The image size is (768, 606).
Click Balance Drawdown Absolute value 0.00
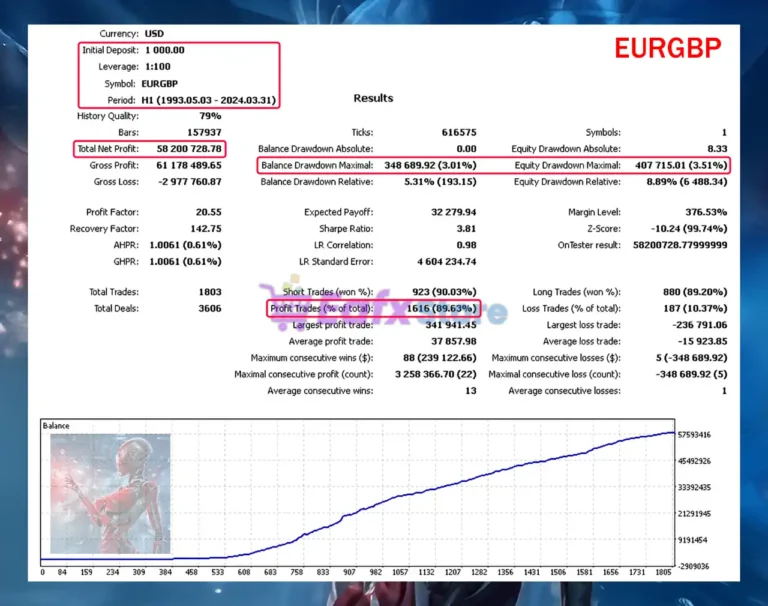[x=466, y=148]
